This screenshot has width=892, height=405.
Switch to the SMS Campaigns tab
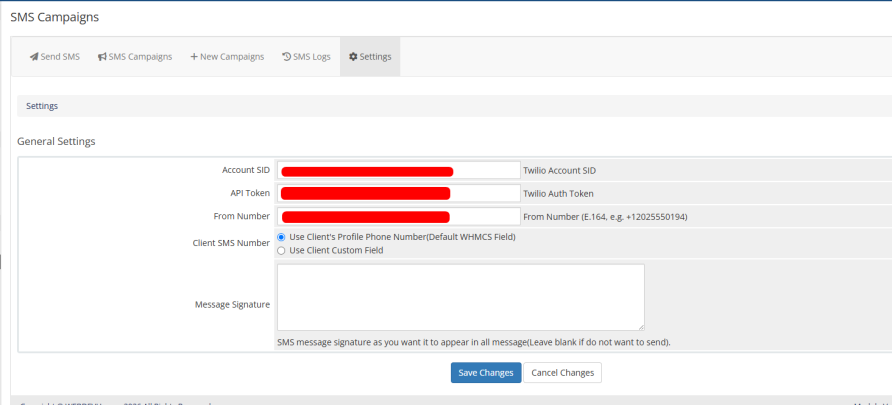(x=135, y=57)
